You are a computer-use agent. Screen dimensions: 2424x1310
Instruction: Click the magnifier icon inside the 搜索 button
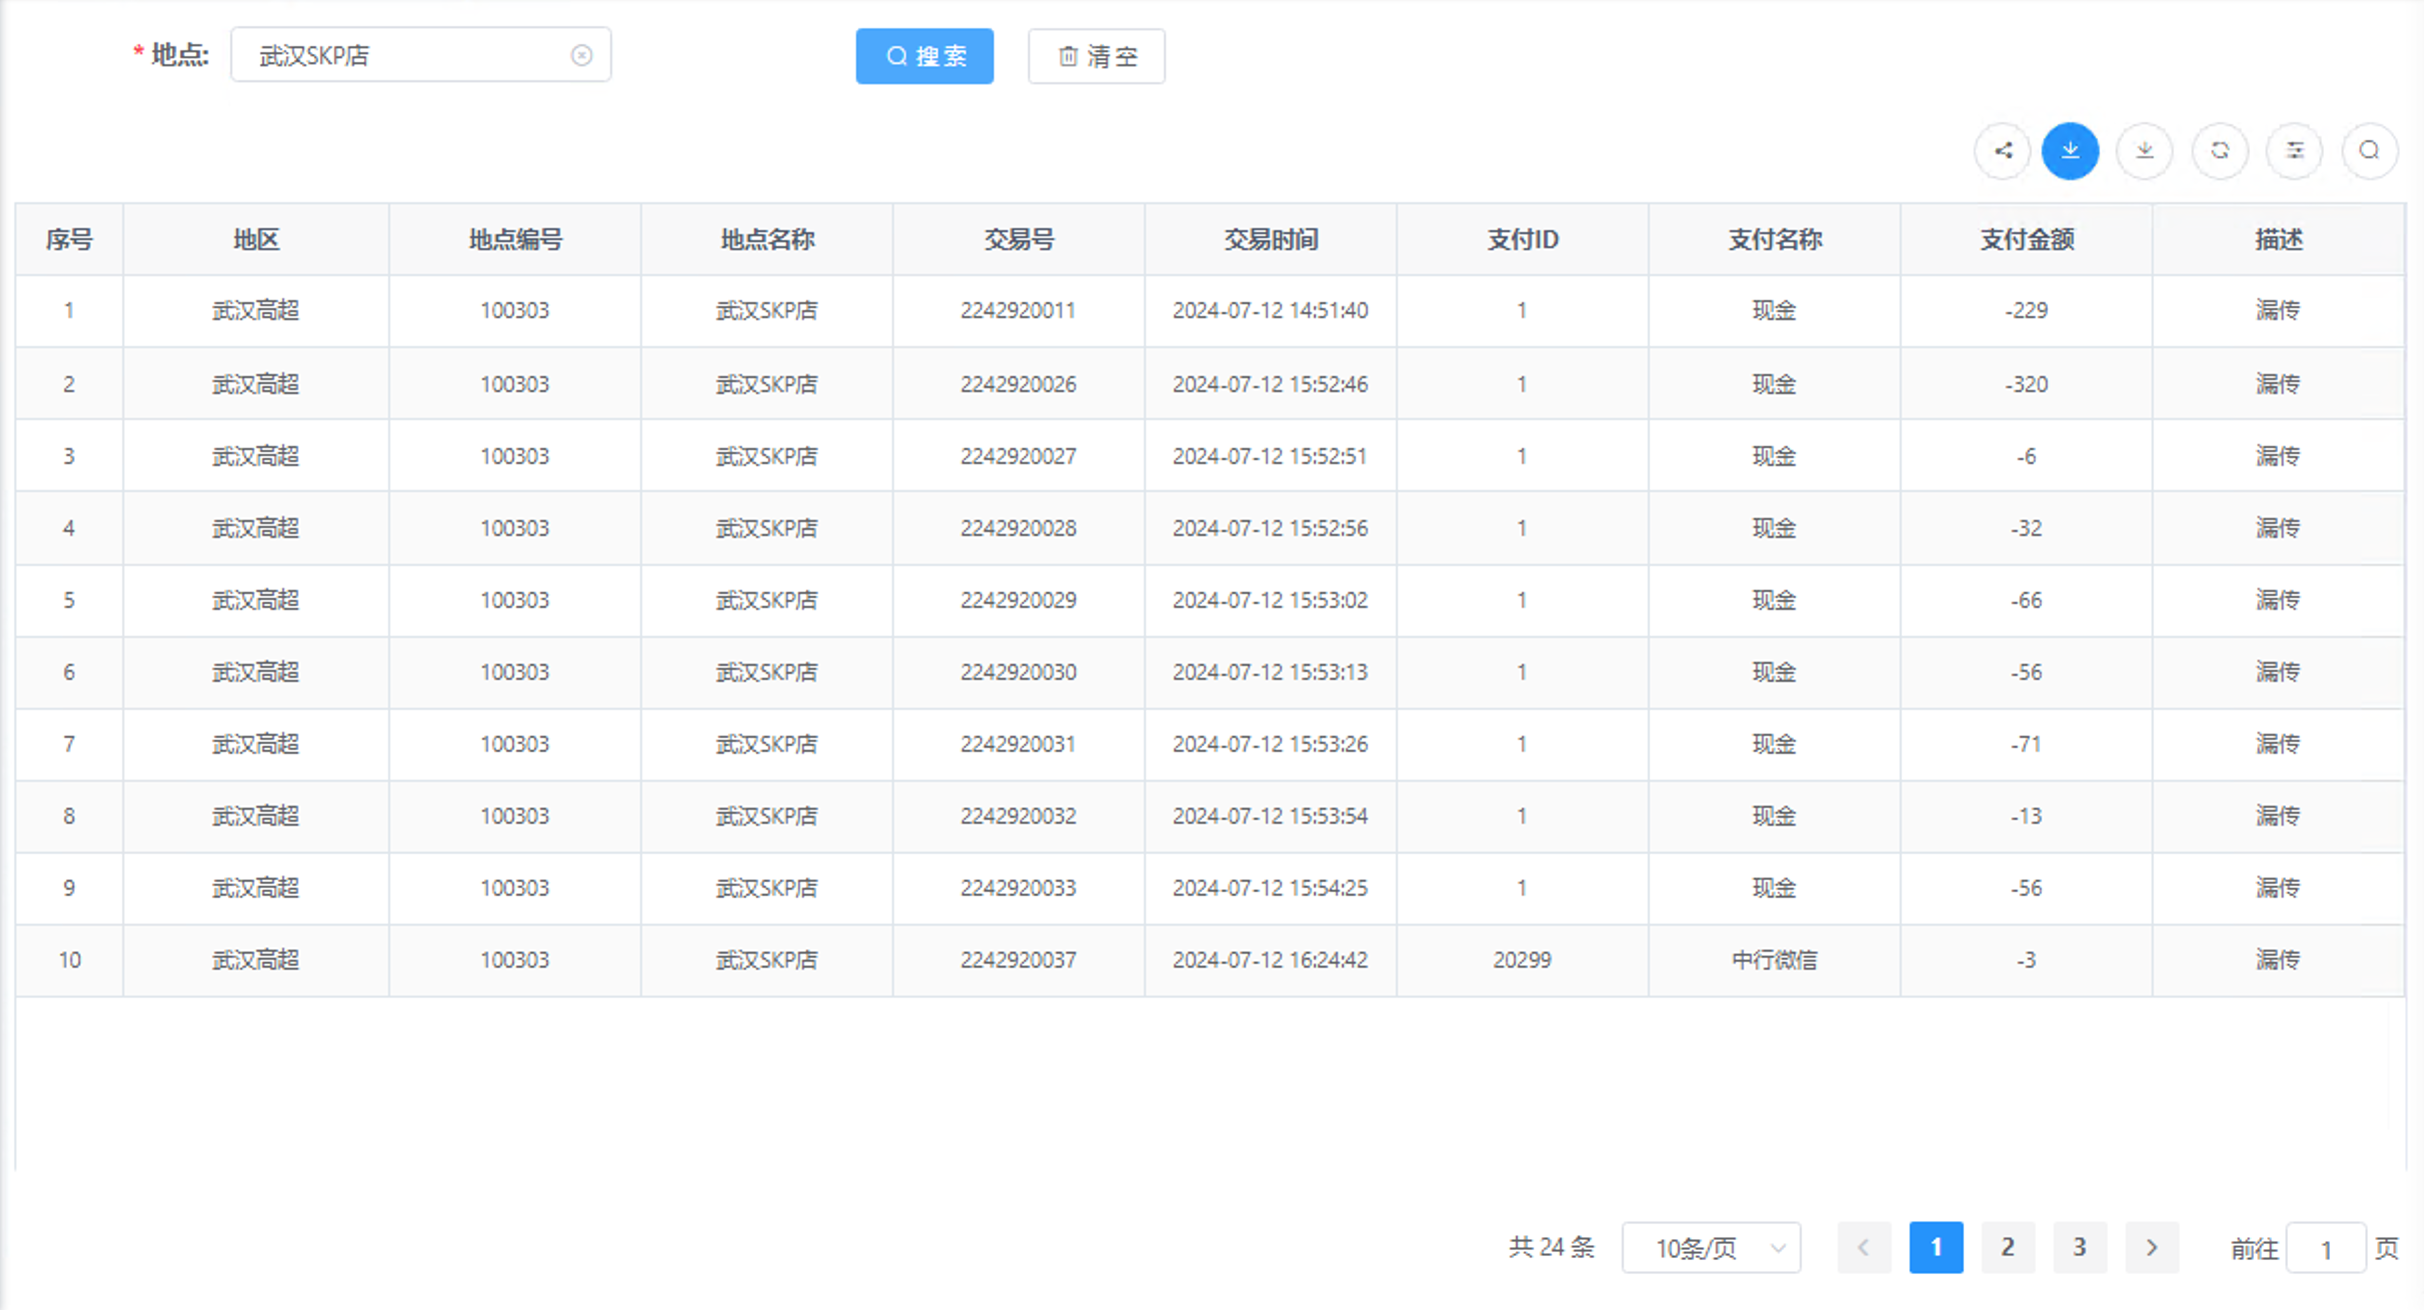(x=895, y=57)
